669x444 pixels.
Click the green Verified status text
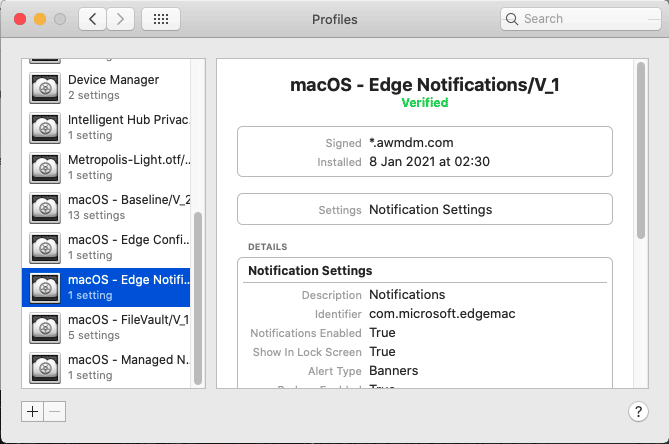click(x=425, y=103)
